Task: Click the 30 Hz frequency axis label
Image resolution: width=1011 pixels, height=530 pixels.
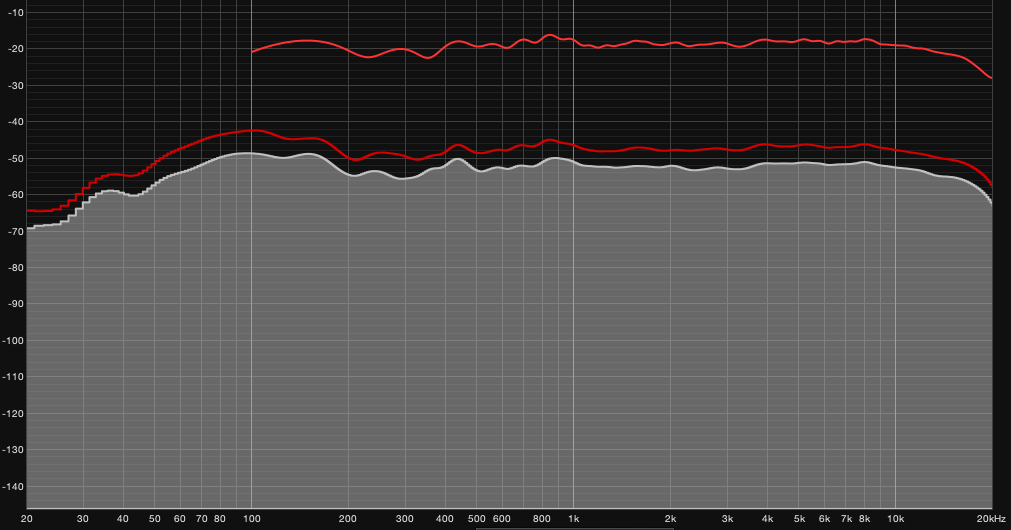Action: [83, 518]
